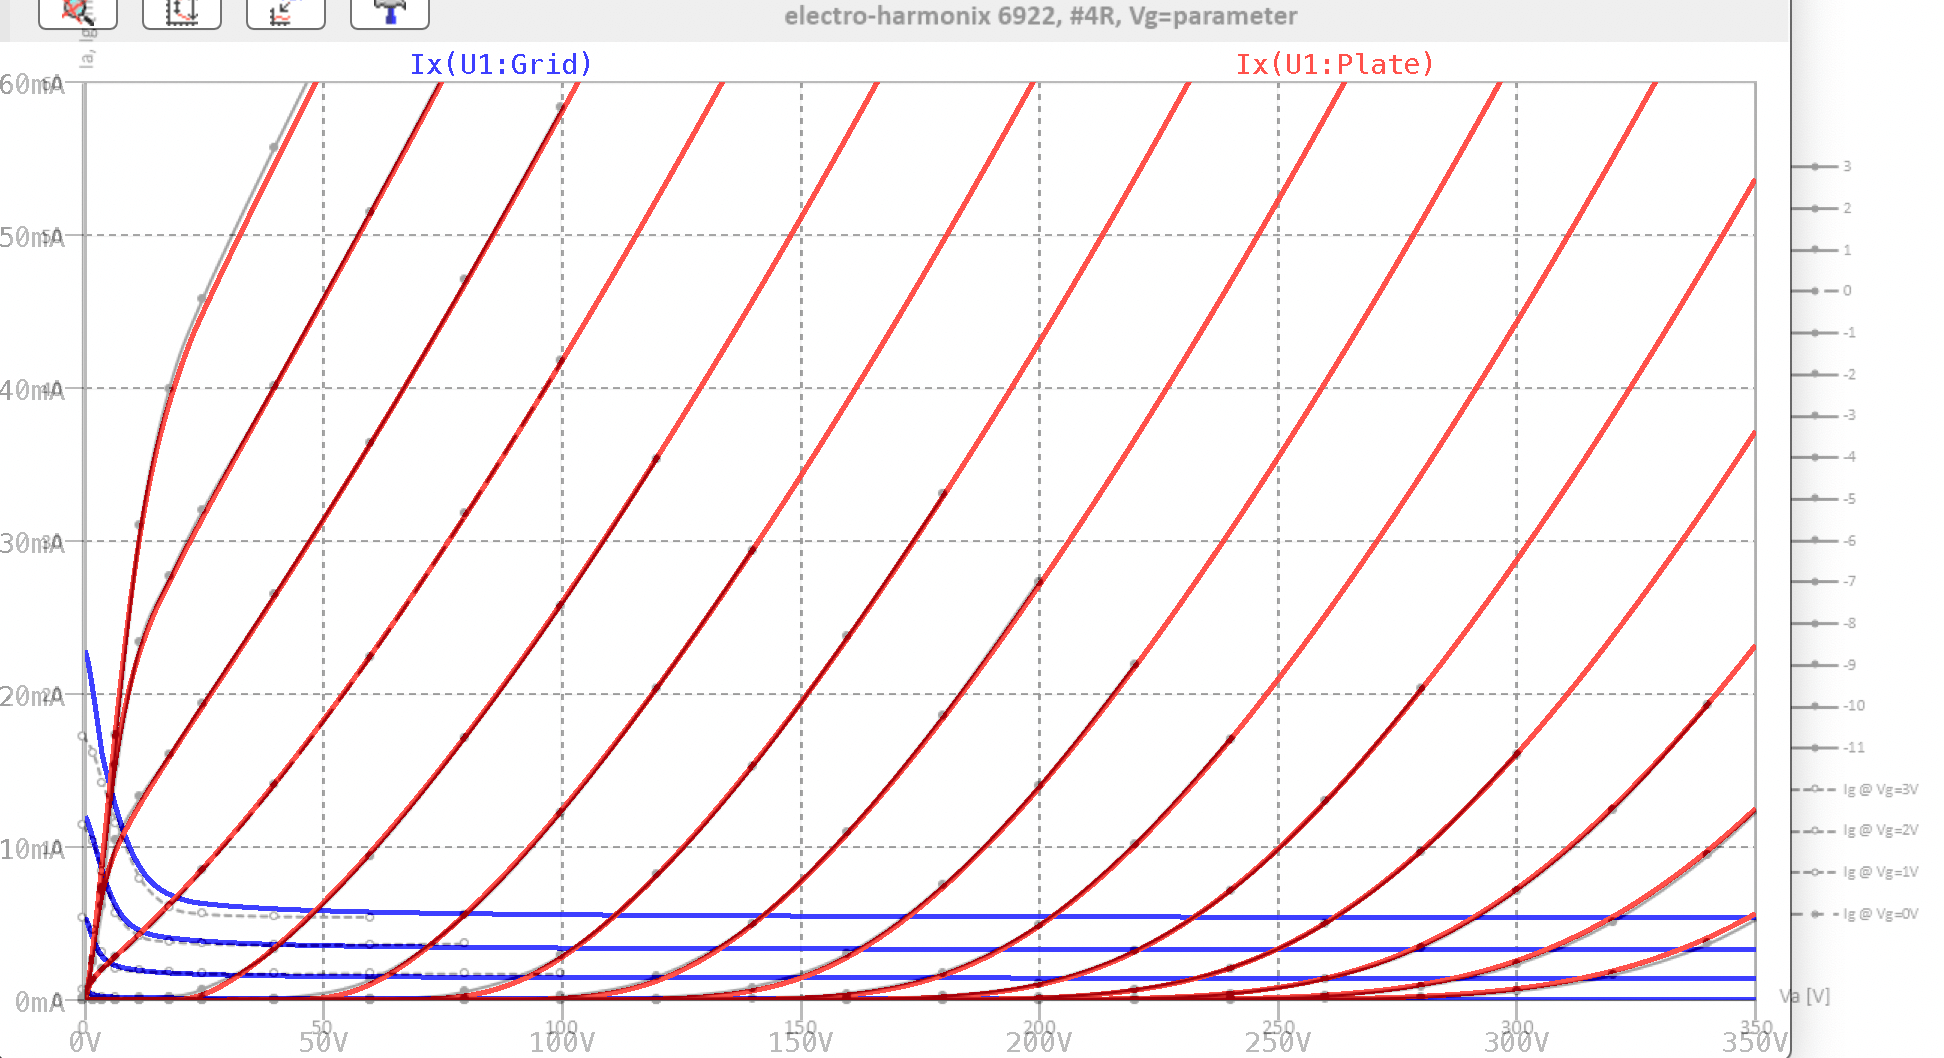Click the 350V x-axis label

1754,1042
